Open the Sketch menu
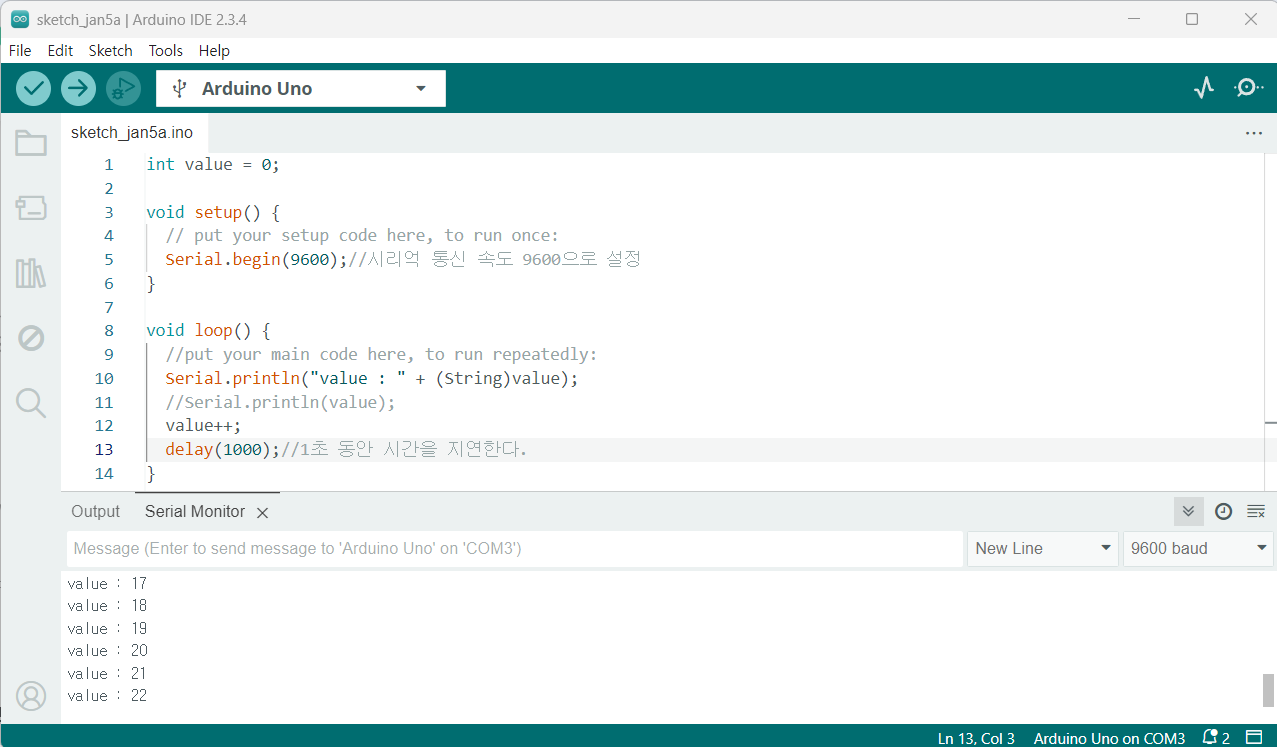 tap(110, 50)
